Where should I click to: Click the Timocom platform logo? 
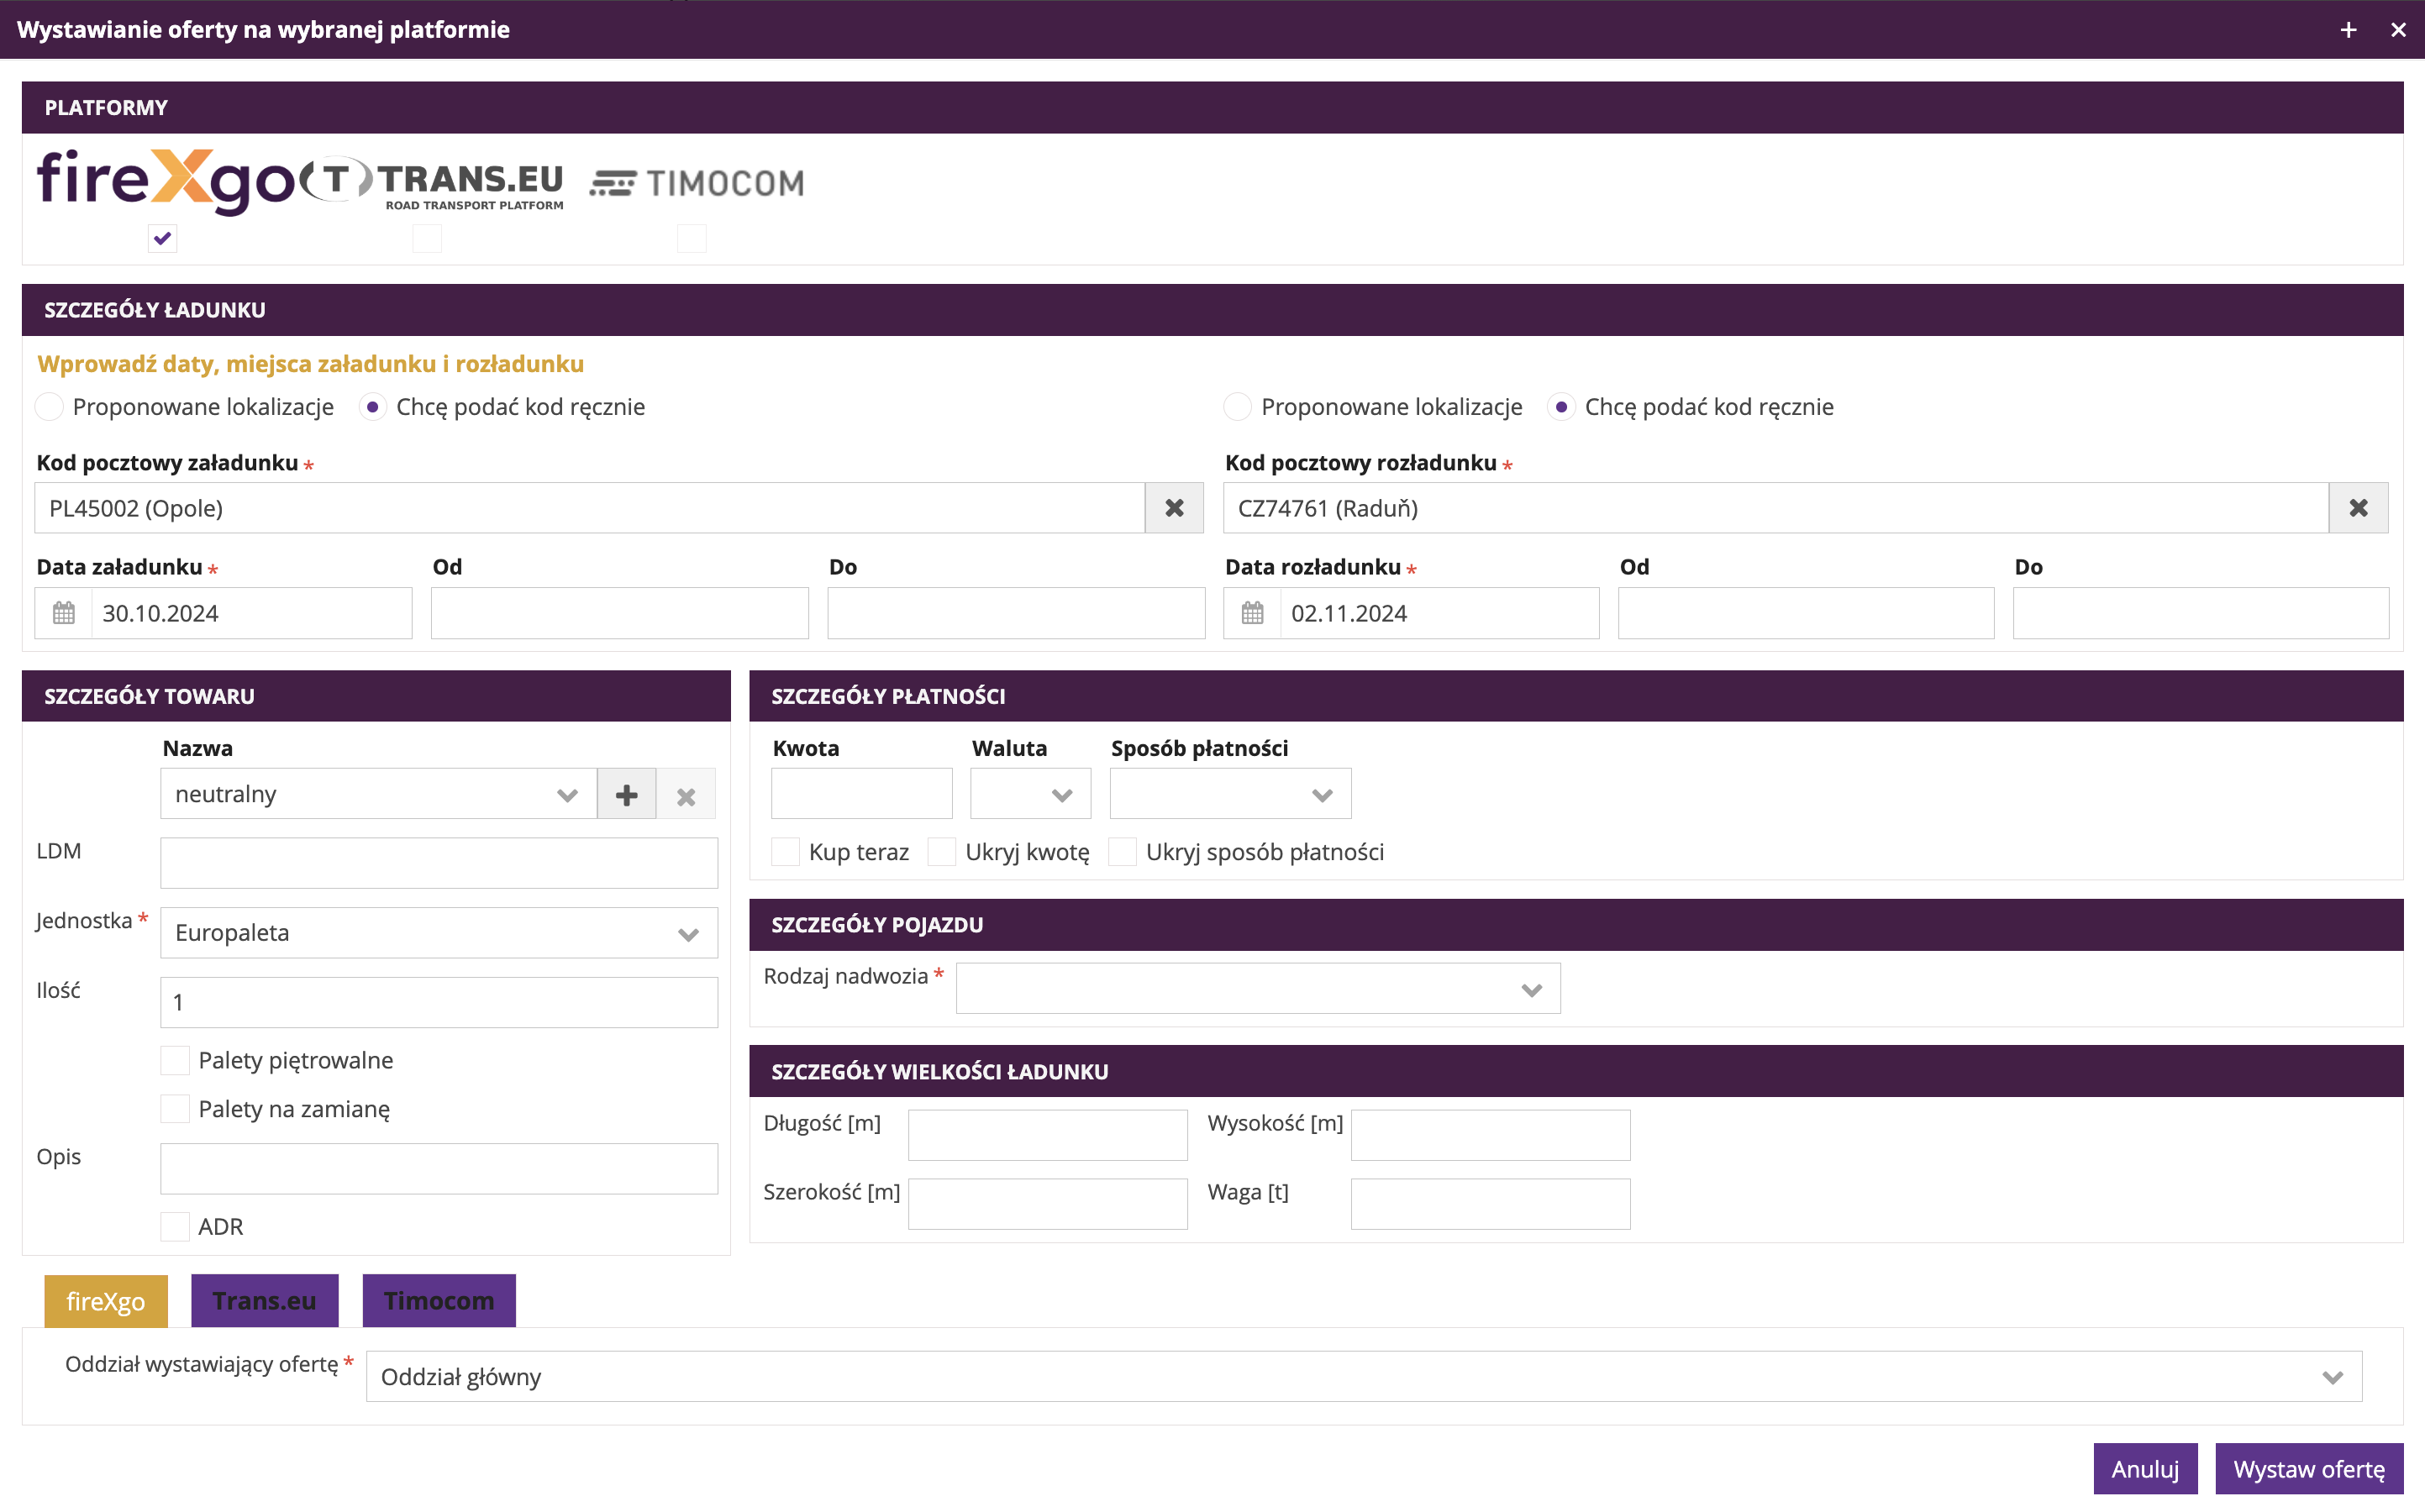(x=697, y=183)
